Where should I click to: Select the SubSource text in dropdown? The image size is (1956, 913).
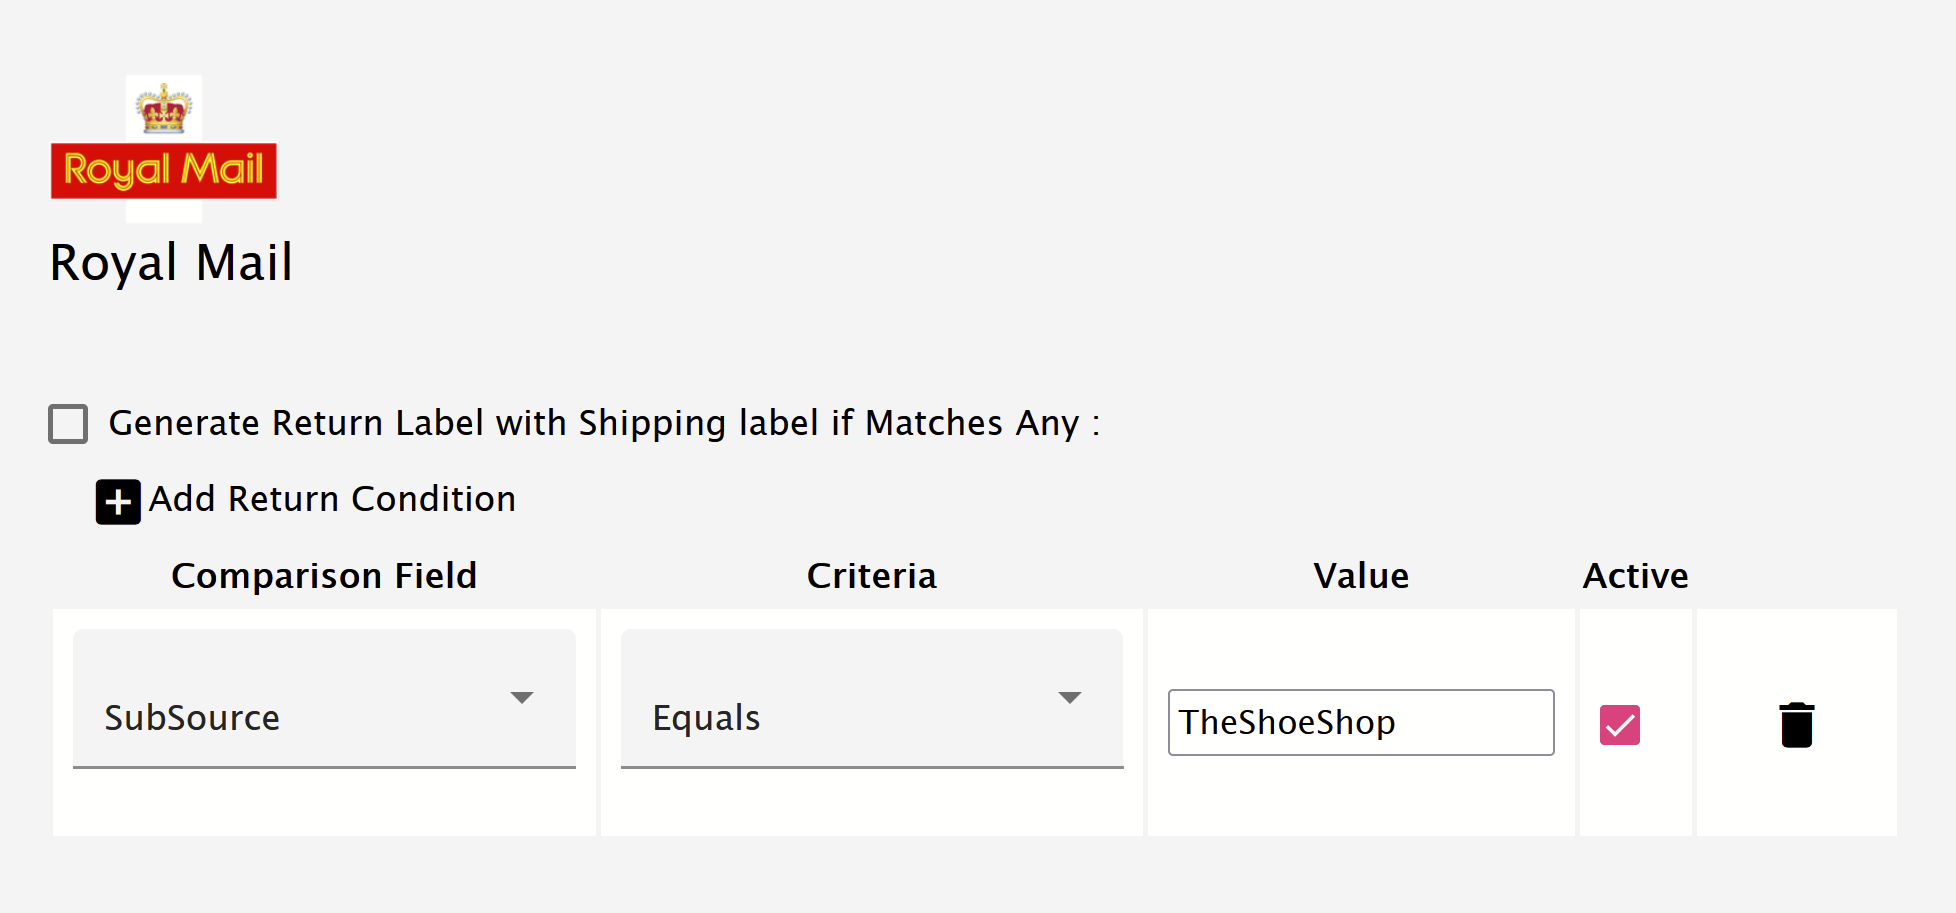[x=192, y=718]
